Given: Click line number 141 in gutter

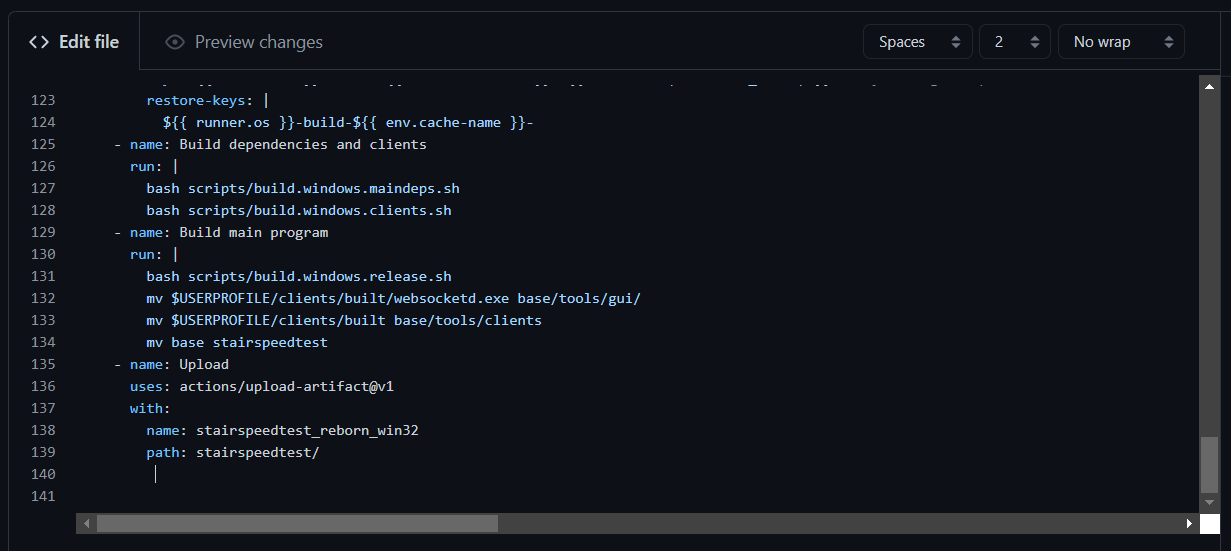Looking at the screenshot, I should (43, 497).
